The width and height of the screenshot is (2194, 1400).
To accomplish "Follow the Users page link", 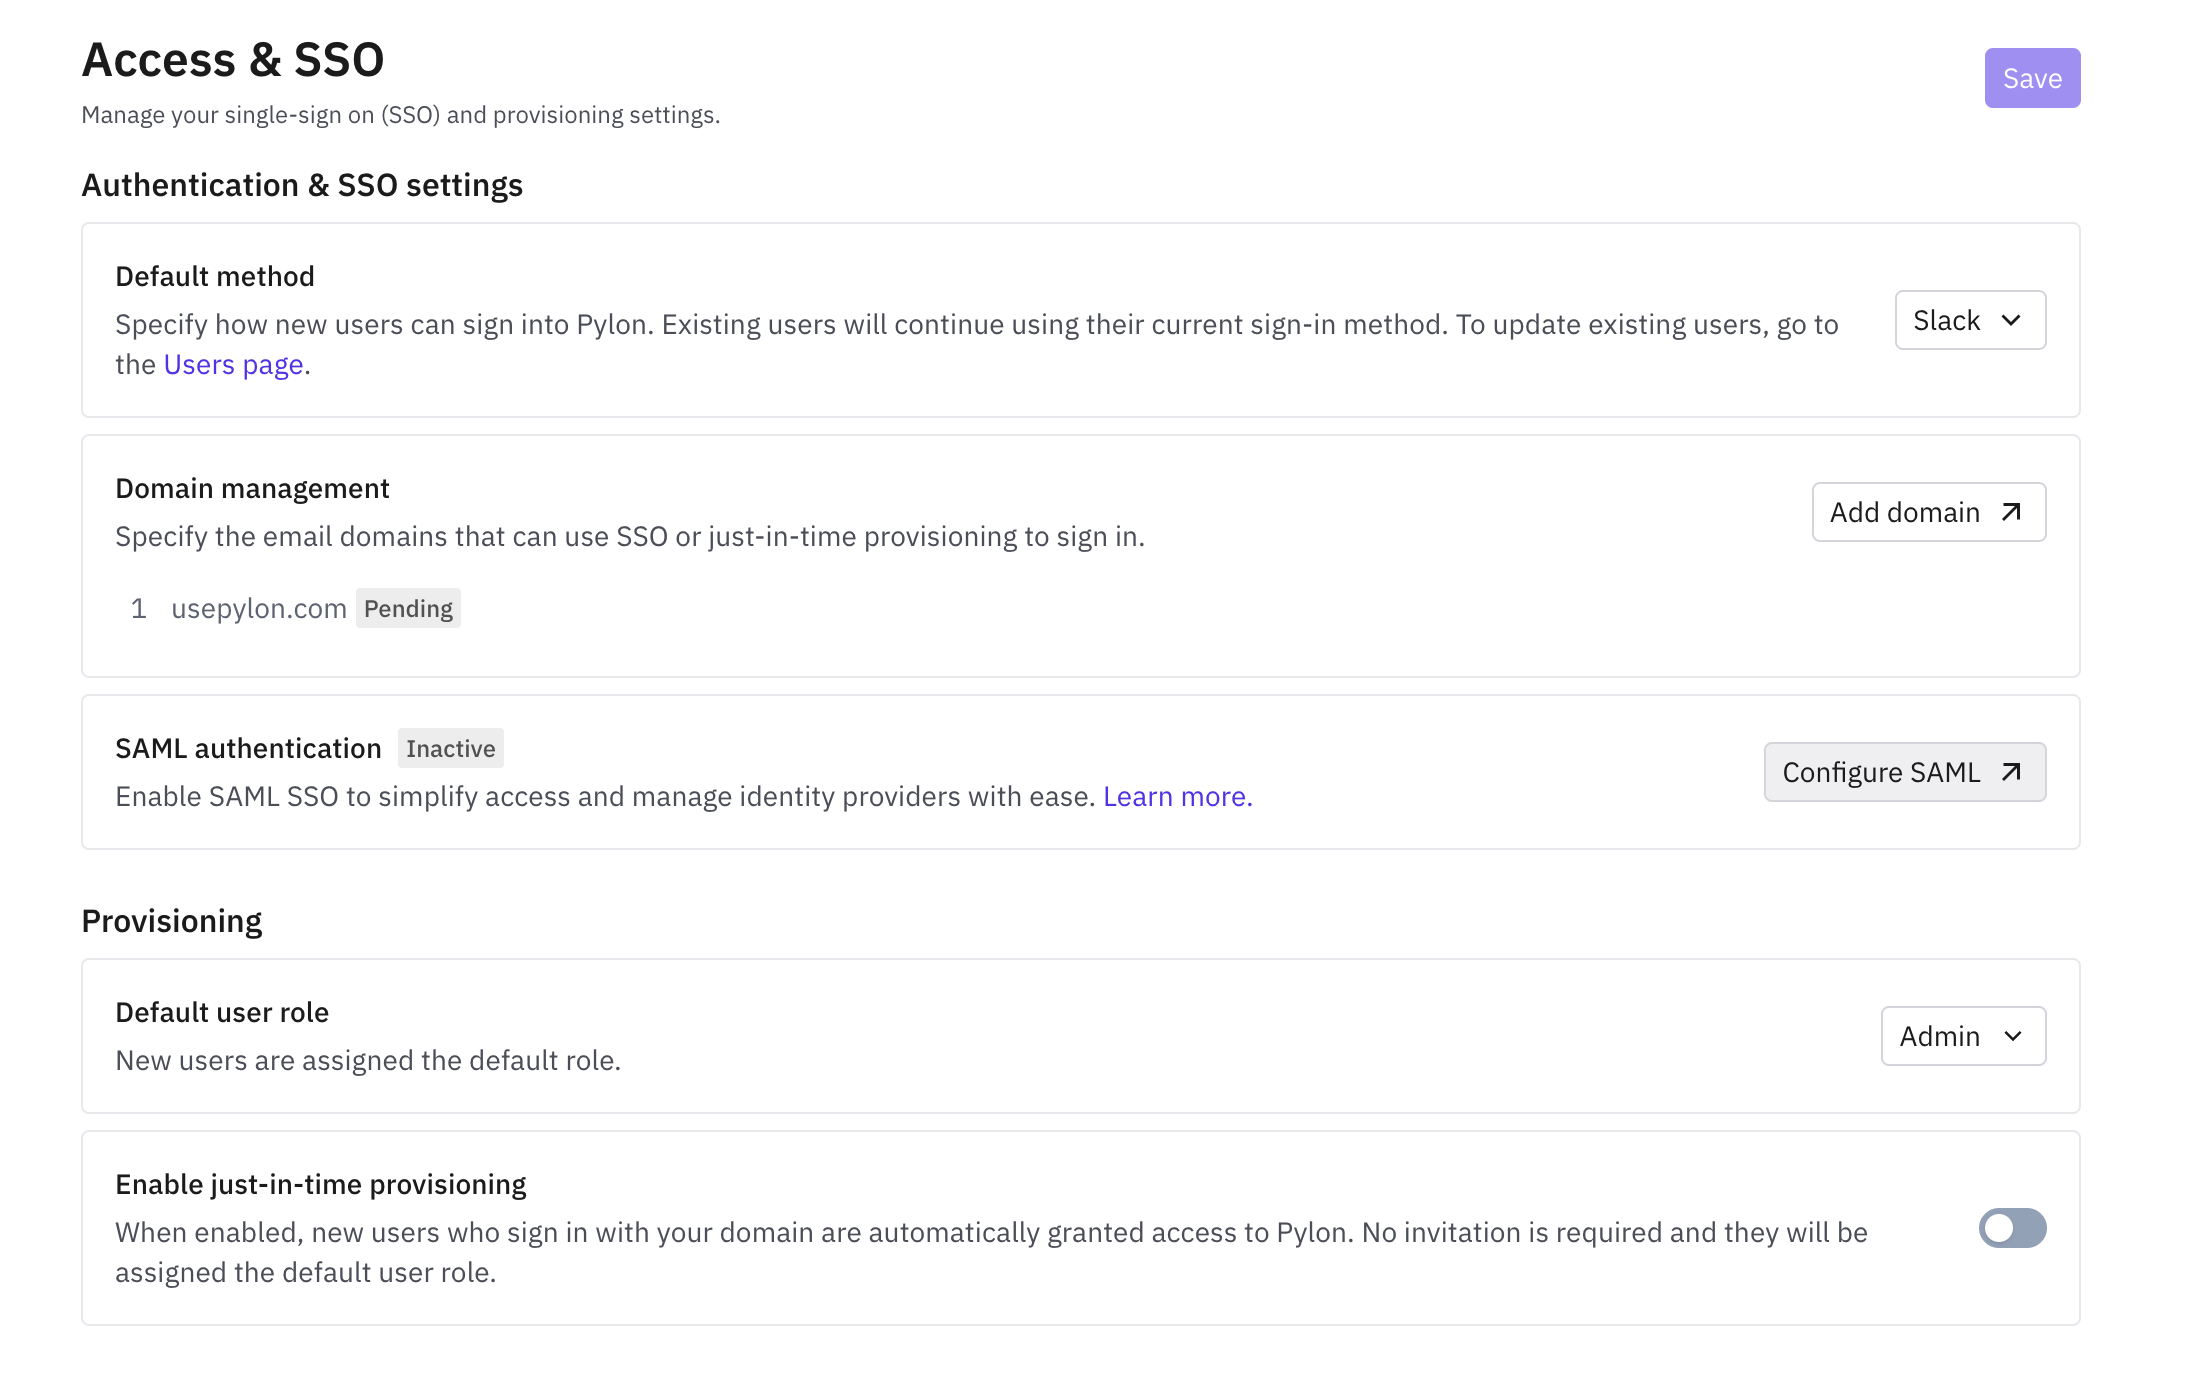I will click(x=233, y=365).
